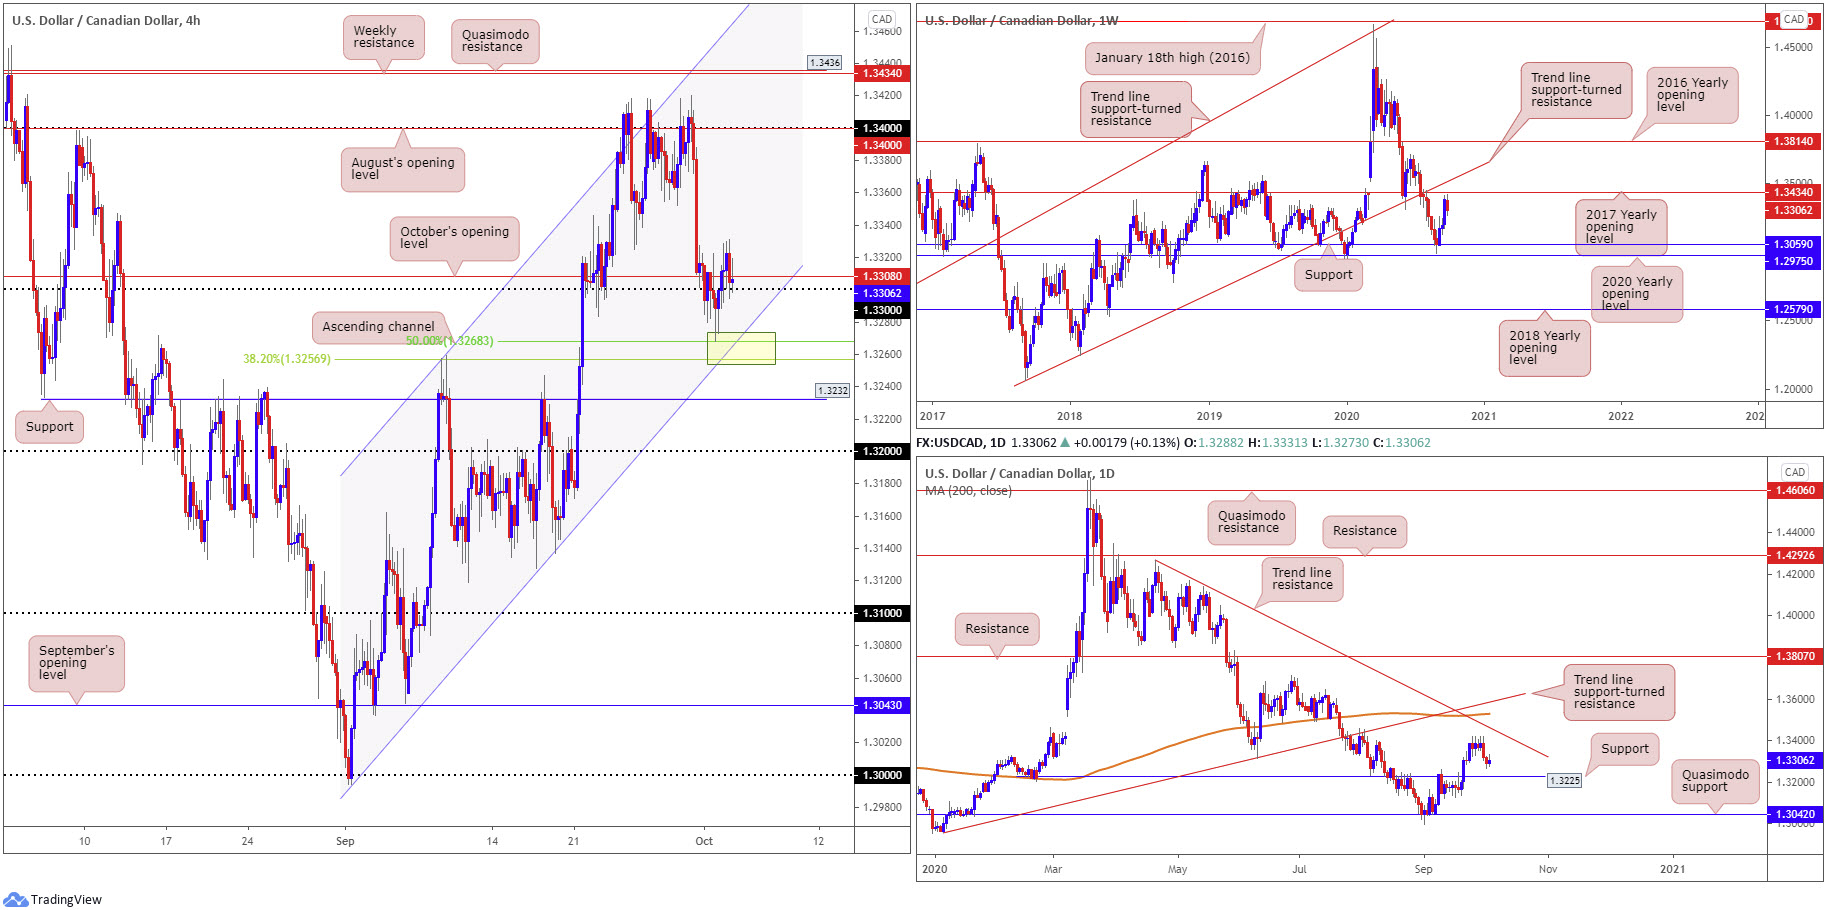Select Trend line support-turned resistance on daily chart
The width and height of the screenshot is (1825, 910).
tap(1619, 692)
